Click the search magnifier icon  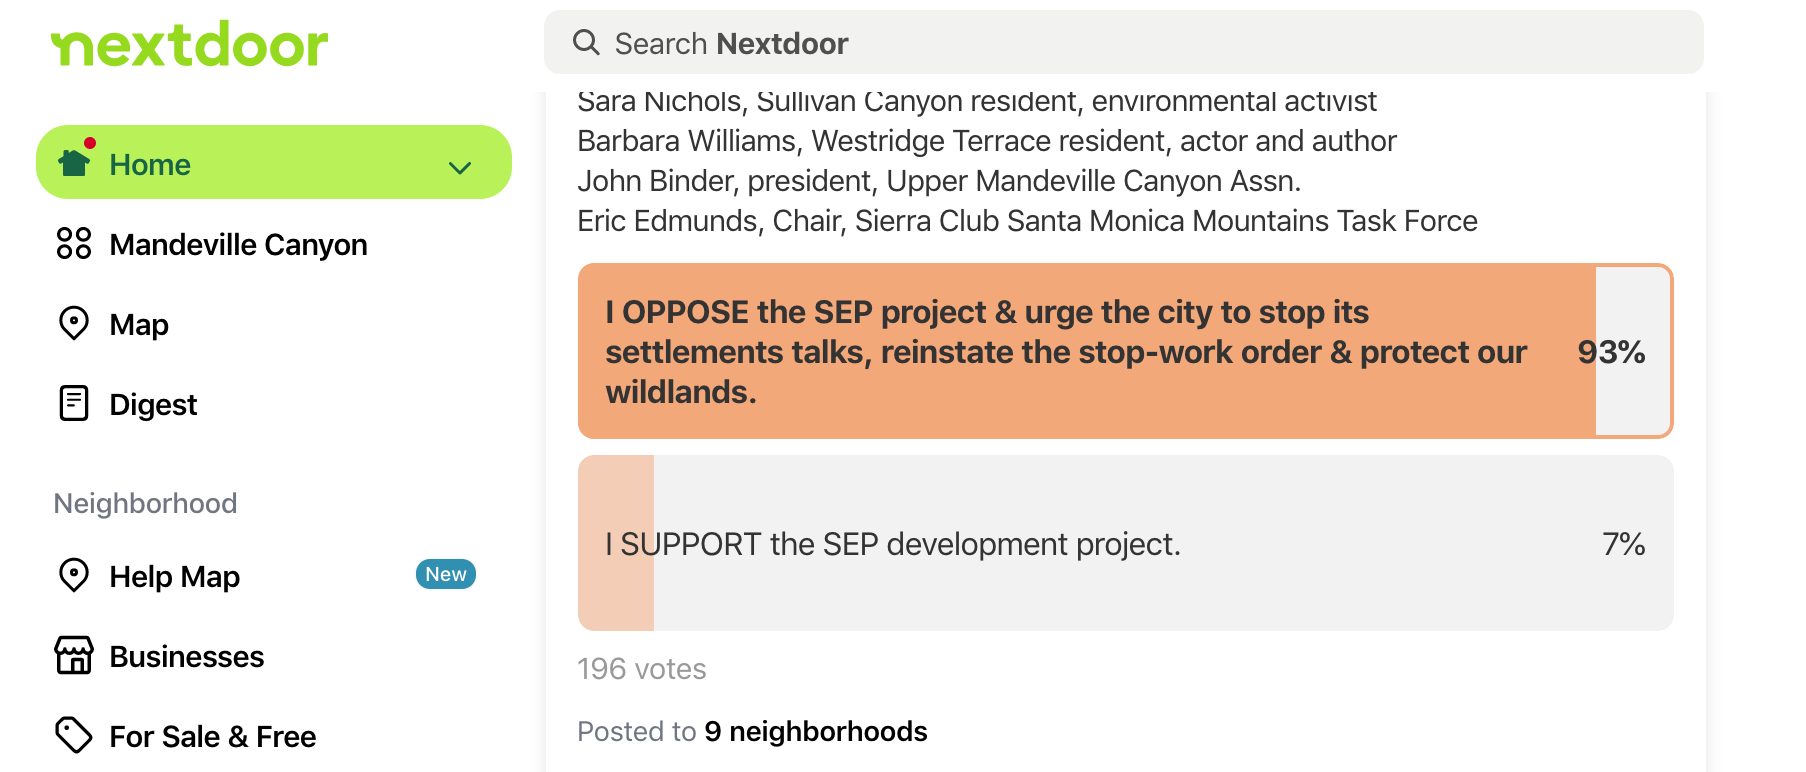point(586,42)
